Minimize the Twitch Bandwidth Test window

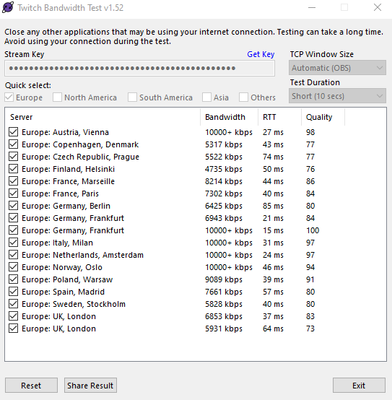coord(312,7)
